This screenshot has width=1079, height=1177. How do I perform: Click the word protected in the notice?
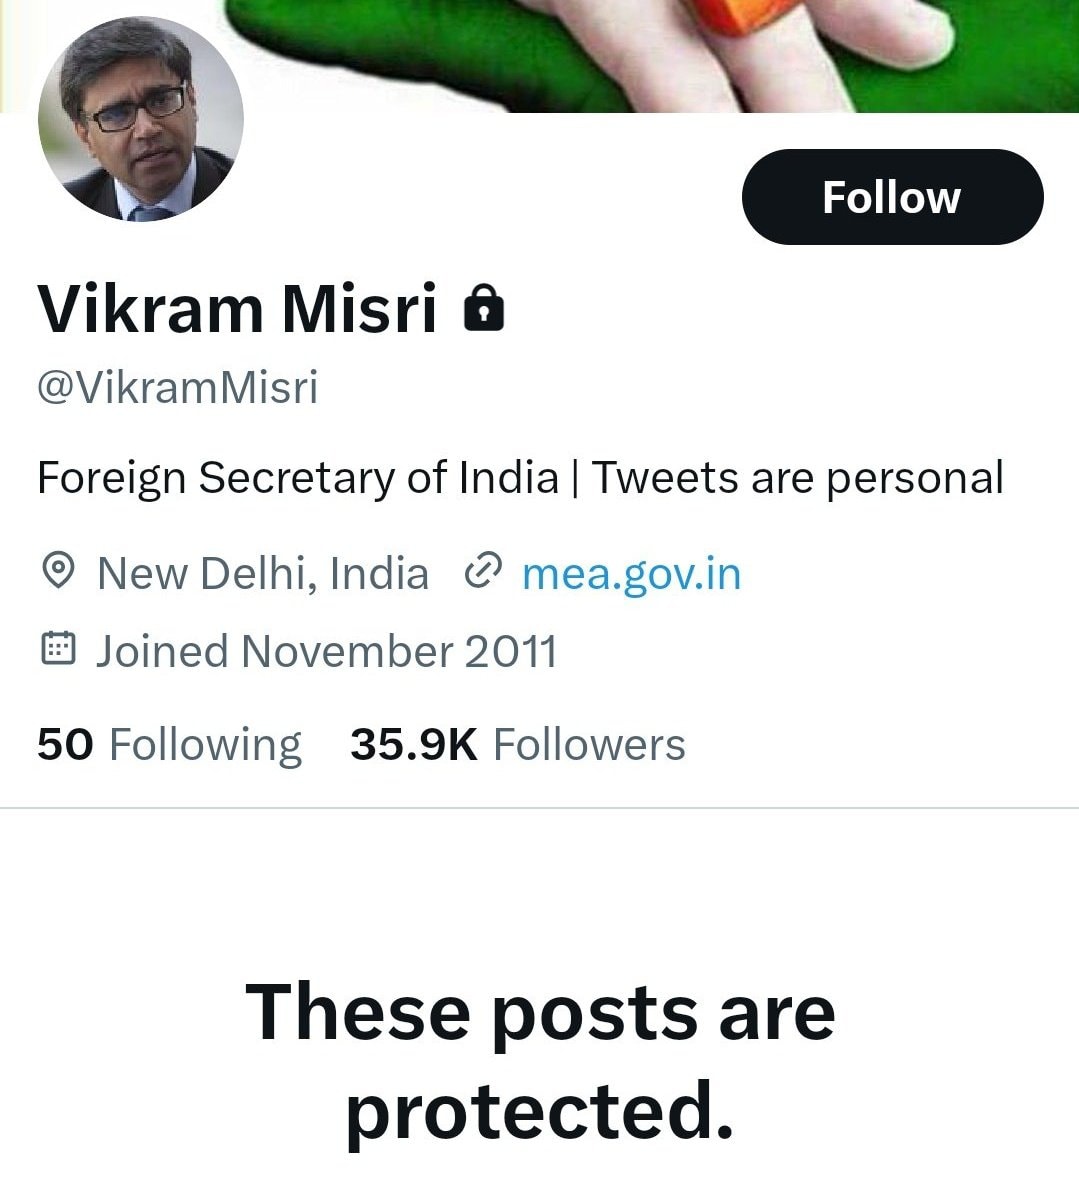point(540,1112)
